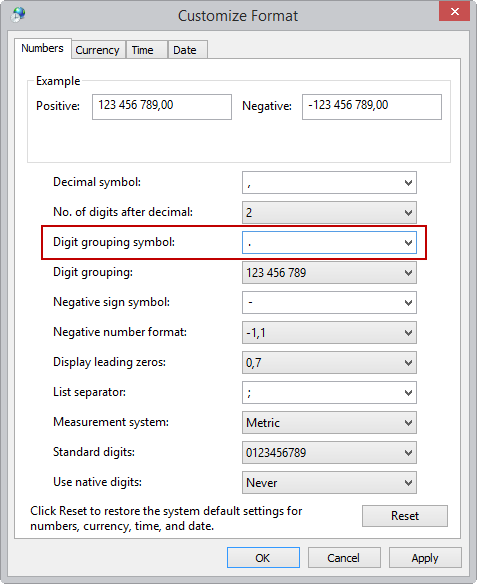Open the Time tab
The width and height of the screenshot is (477, 584).
pyautogui.click(x=143, y=50)
